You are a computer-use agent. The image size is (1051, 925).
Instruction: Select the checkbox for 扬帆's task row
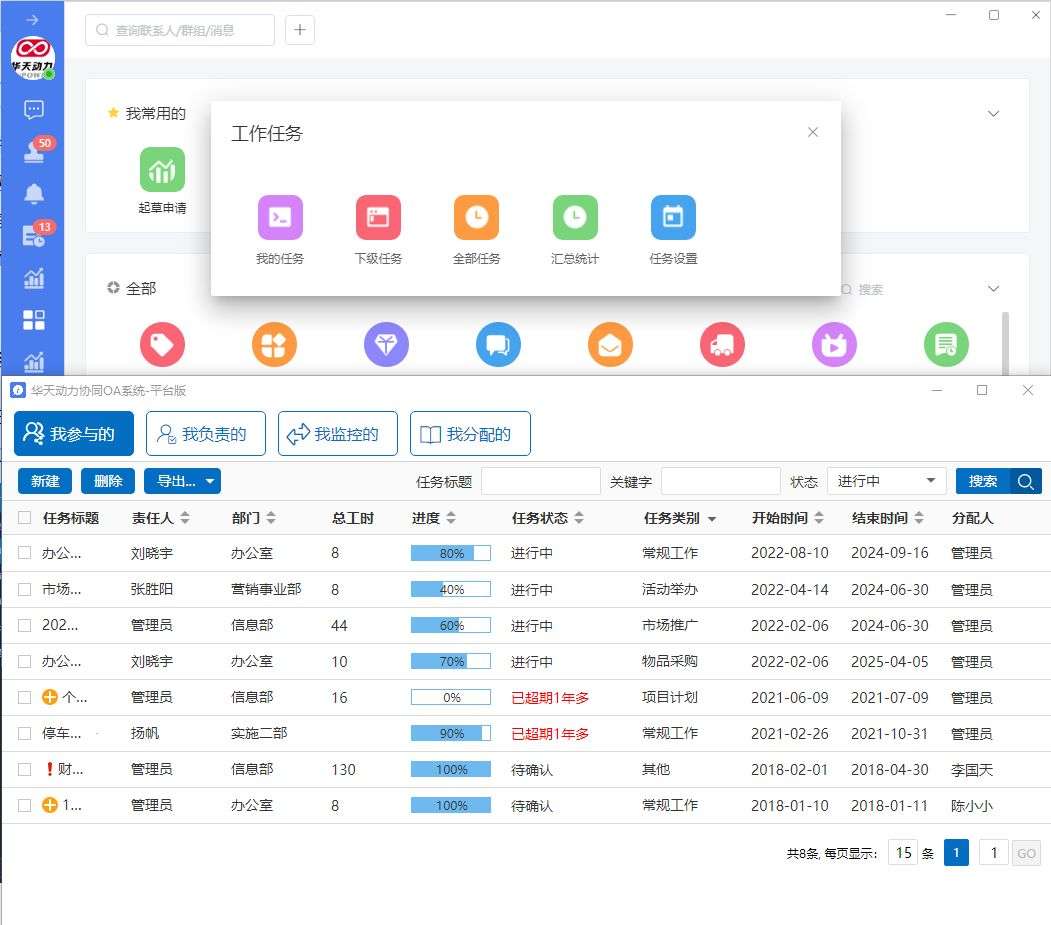tap(25, 734)
